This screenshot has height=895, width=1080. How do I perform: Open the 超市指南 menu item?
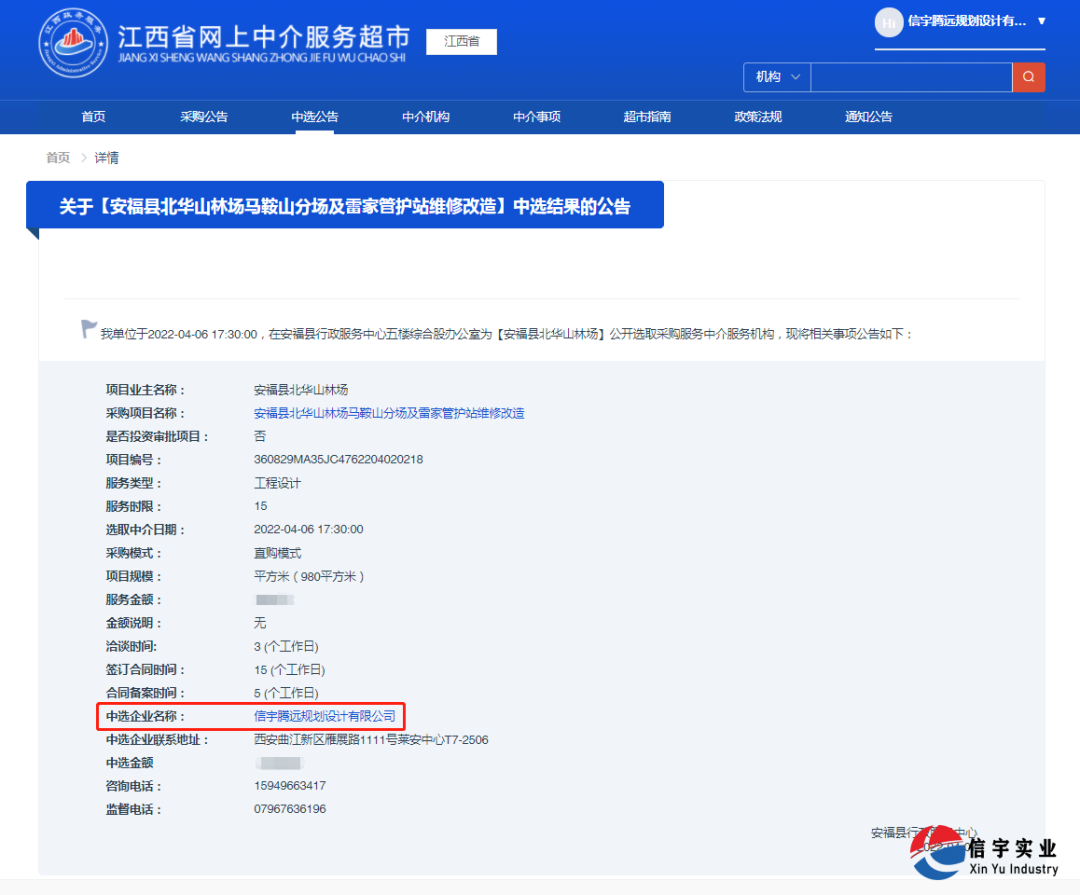(647, 117)
